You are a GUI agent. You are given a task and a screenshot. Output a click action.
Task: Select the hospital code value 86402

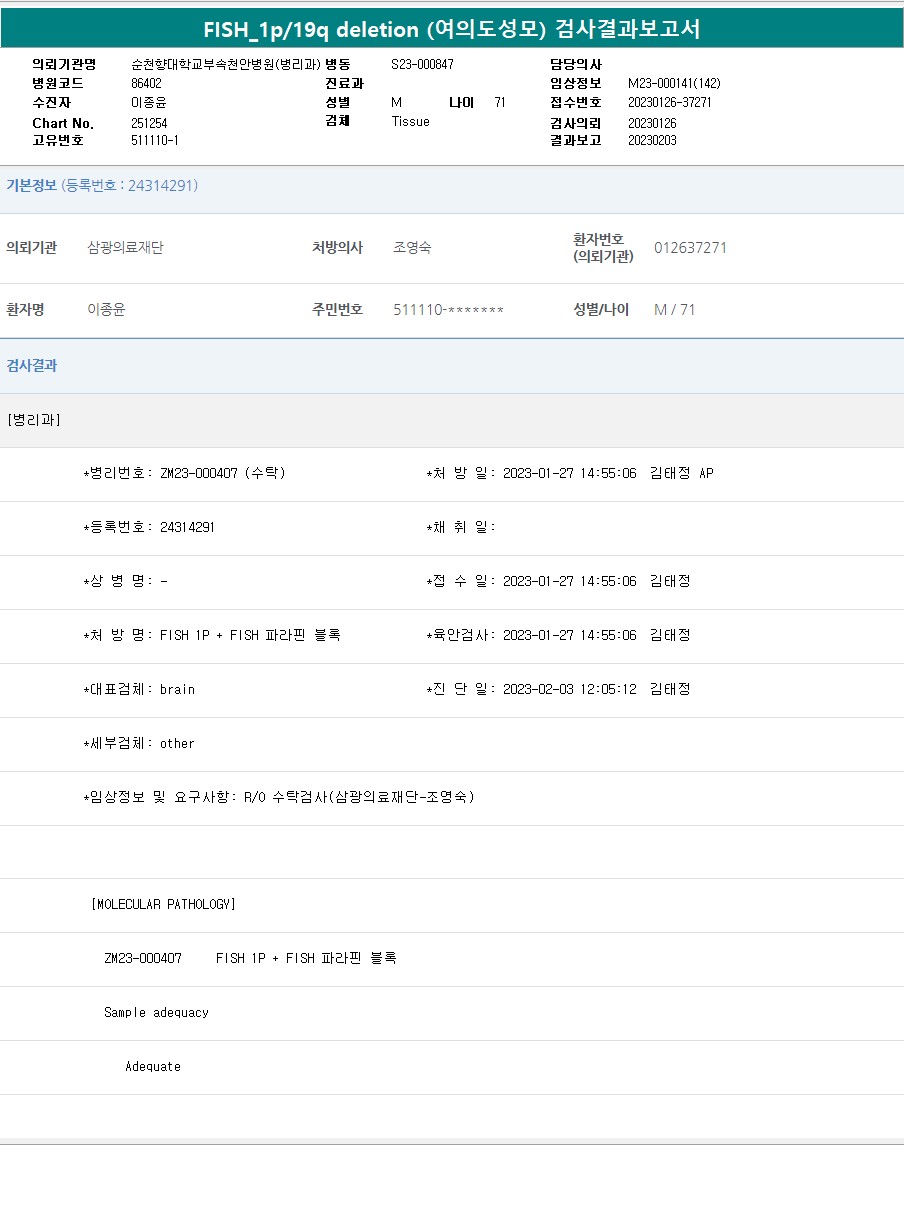tap(146, 83)
